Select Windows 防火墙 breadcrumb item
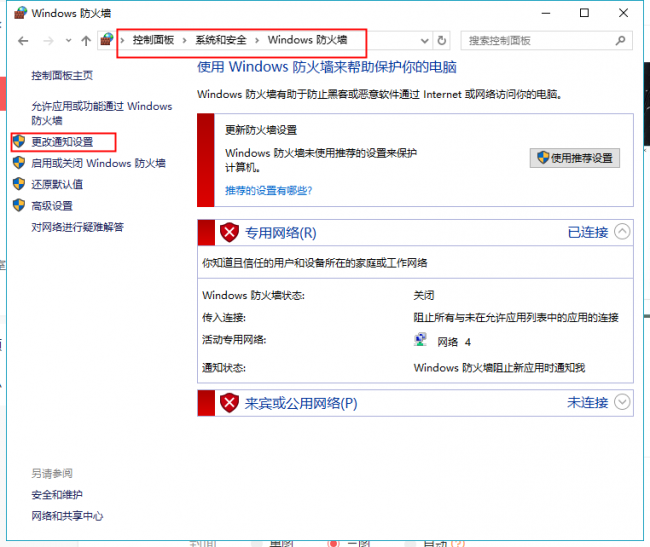This screenshot has width=650, height=547. pos(308,40)
